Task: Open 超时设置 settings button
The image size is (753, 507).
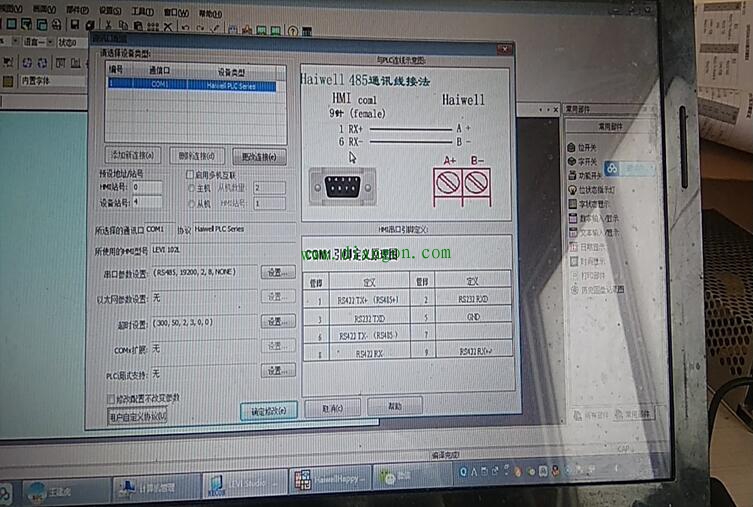Action: pos(278,321)
